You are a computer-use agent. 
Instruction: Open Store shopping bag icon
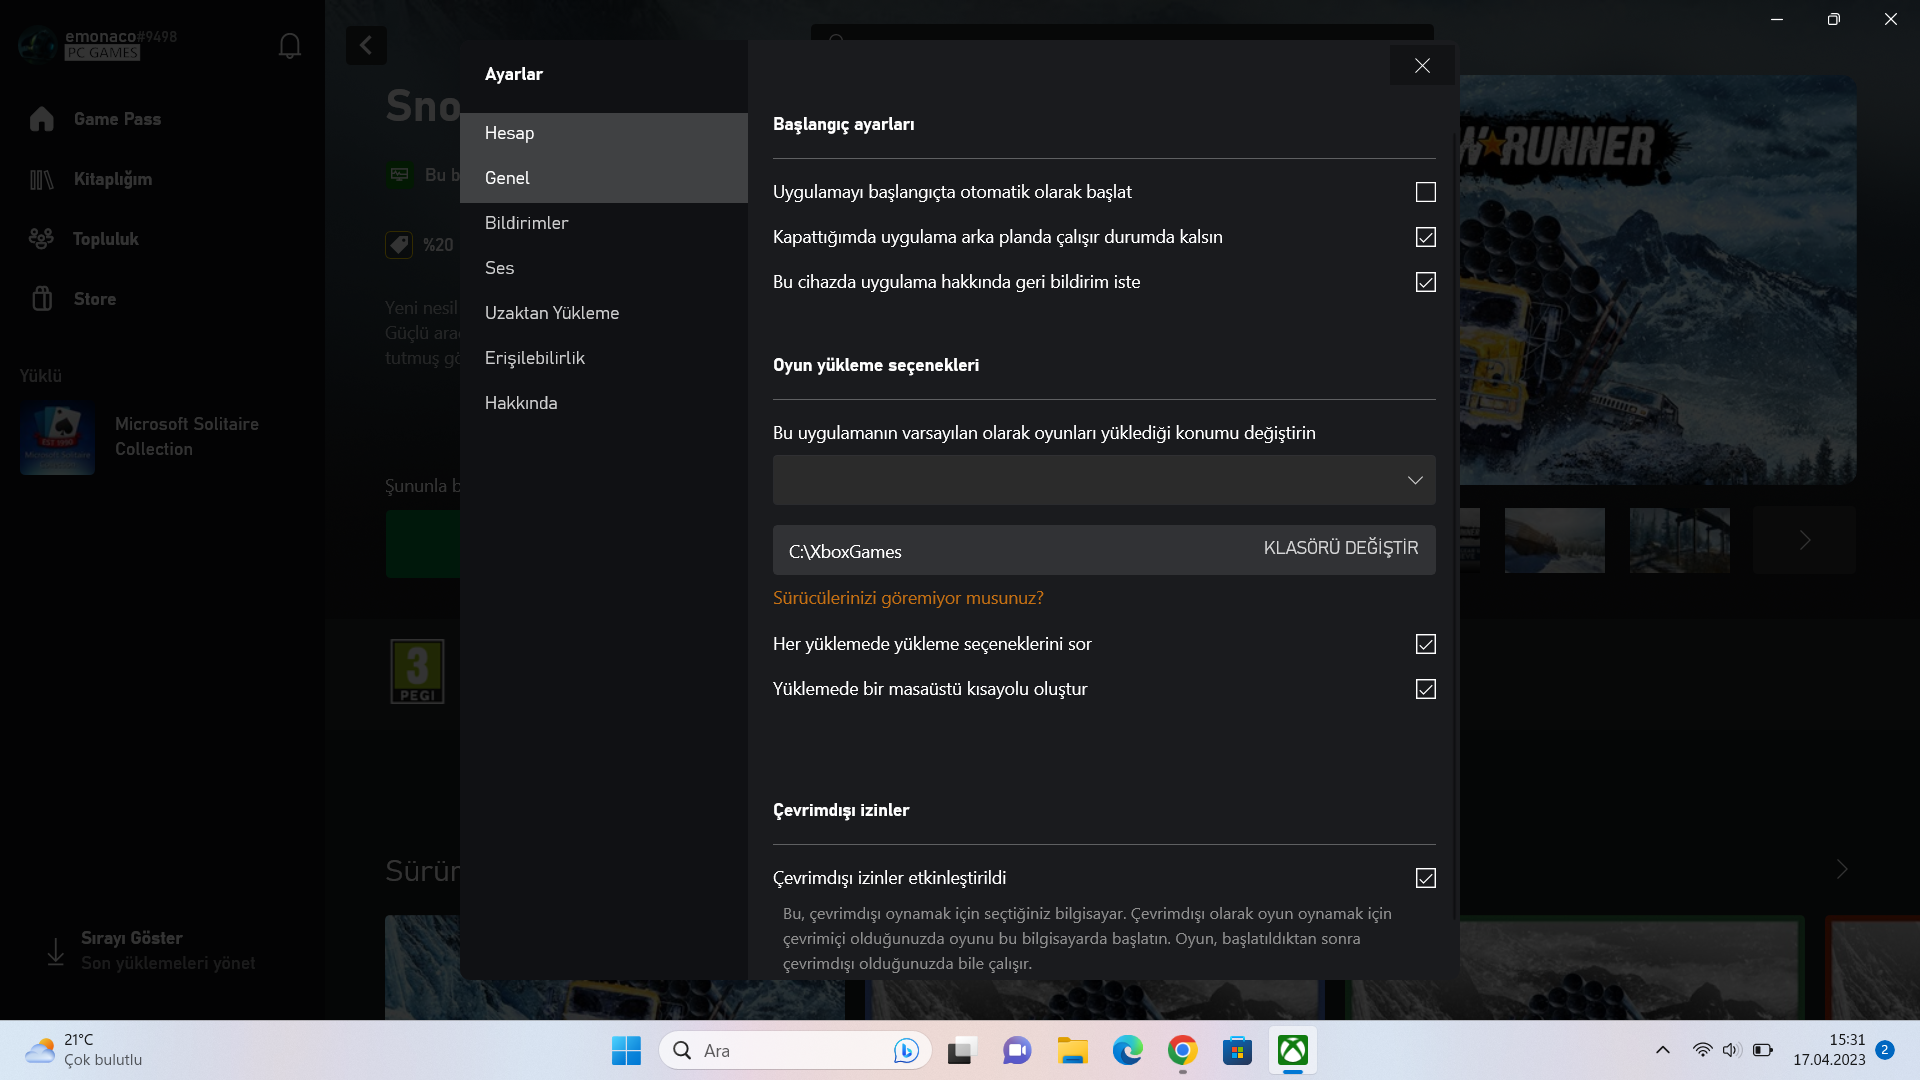click(x=42, y=299)
